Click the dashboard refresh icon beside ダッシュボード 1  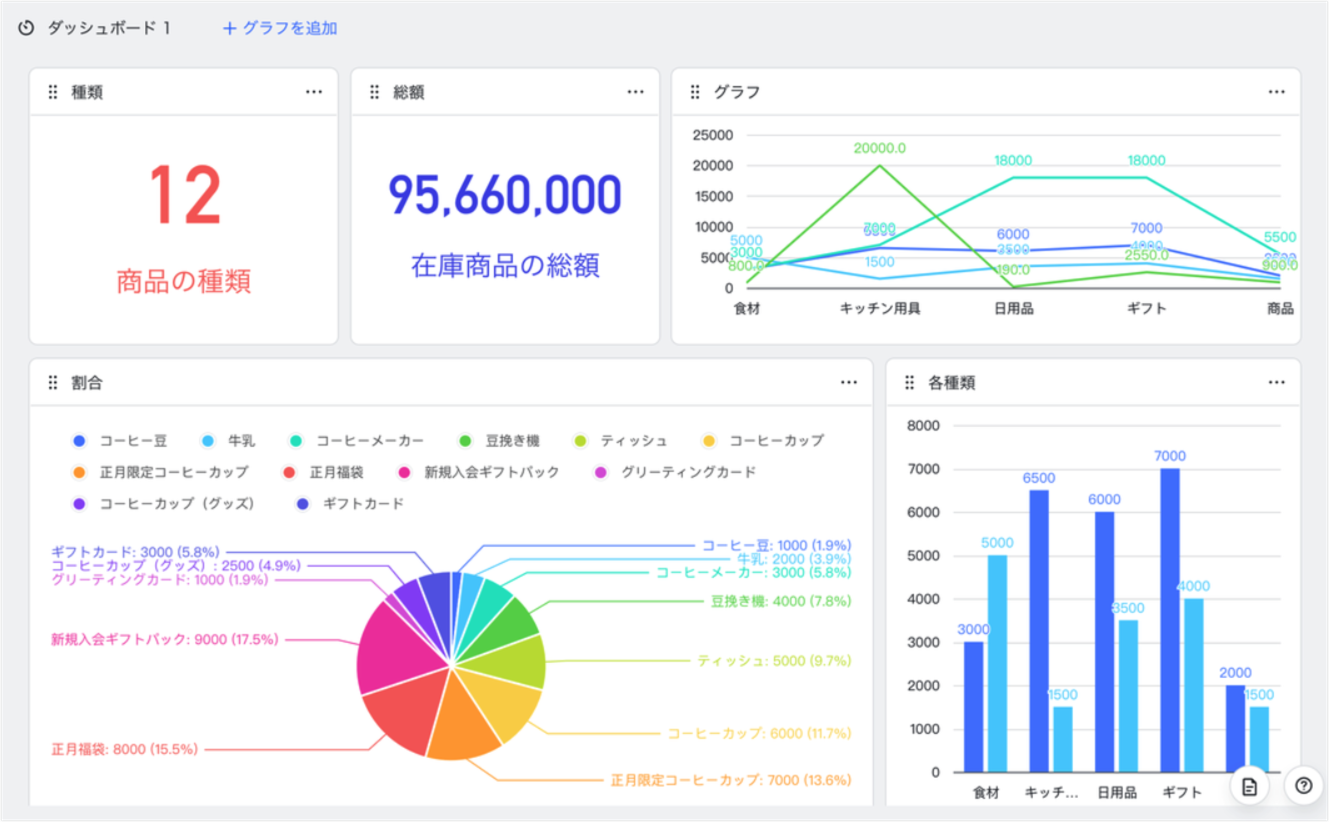coord(27,28)
